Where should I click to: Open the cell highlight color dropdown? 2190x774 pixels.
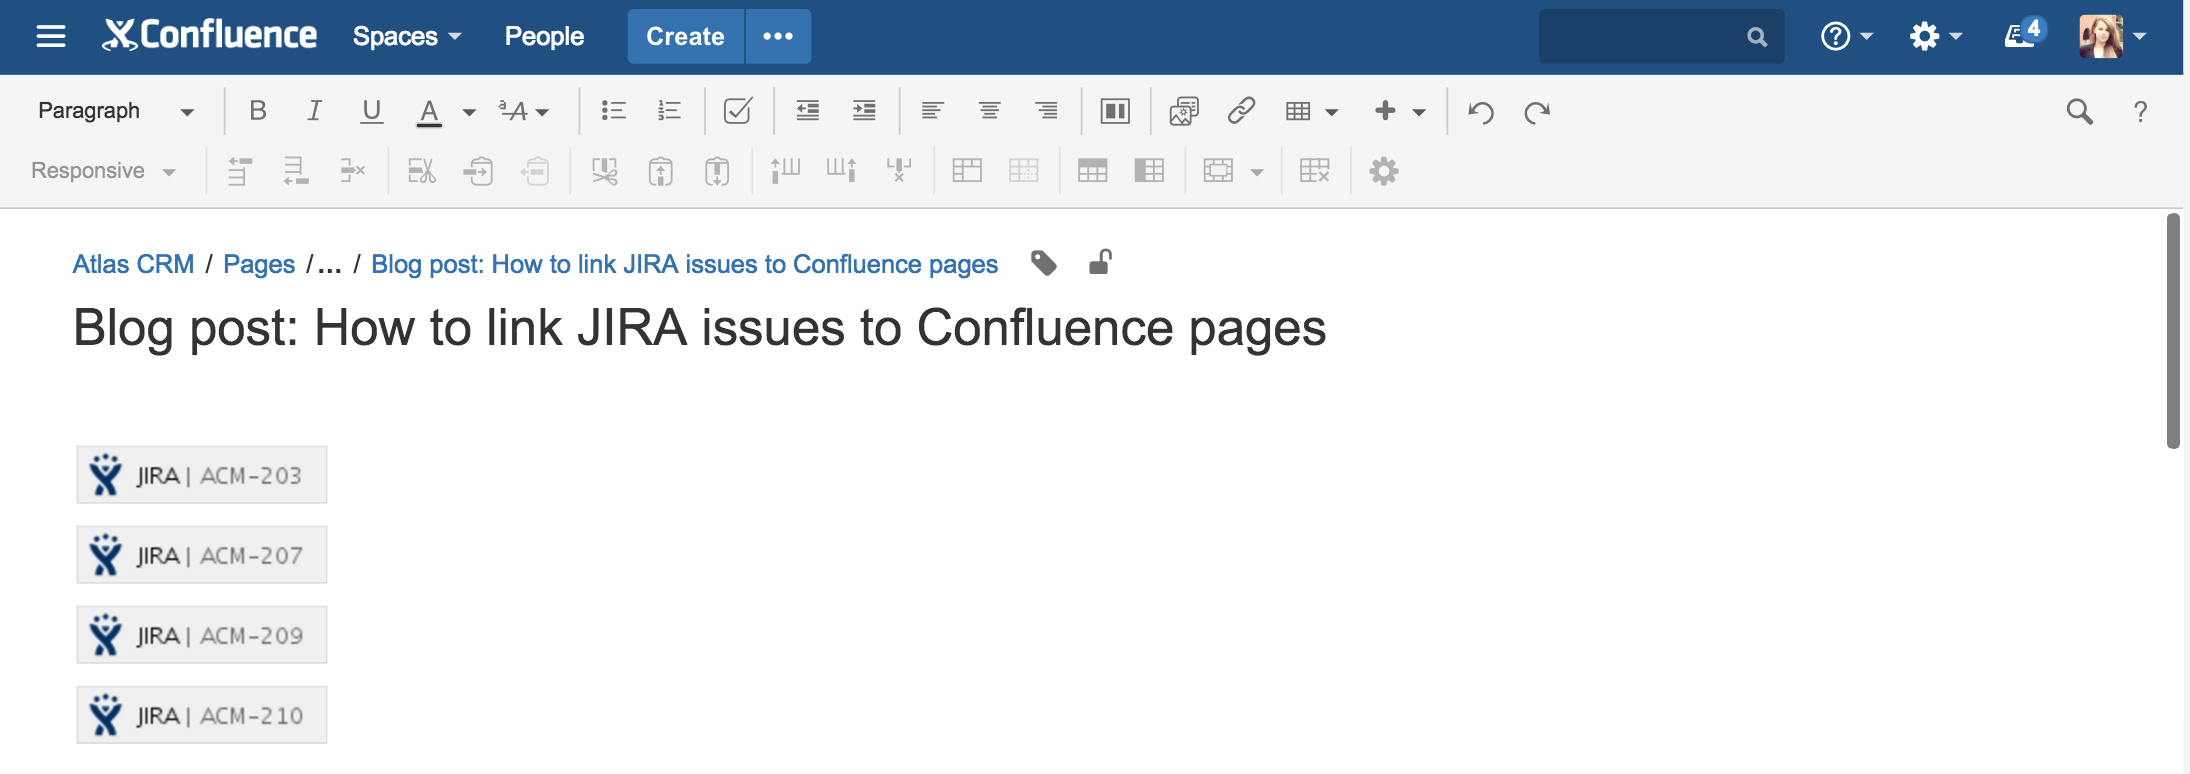tap(1234, 171)
